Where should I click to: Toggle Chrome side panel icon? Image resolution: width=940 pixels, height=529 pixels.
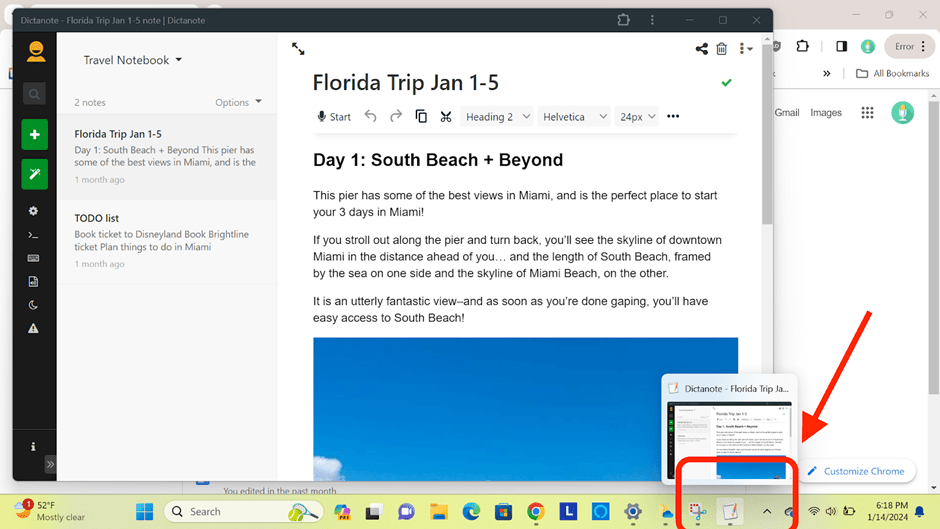(x=842, y=46)
